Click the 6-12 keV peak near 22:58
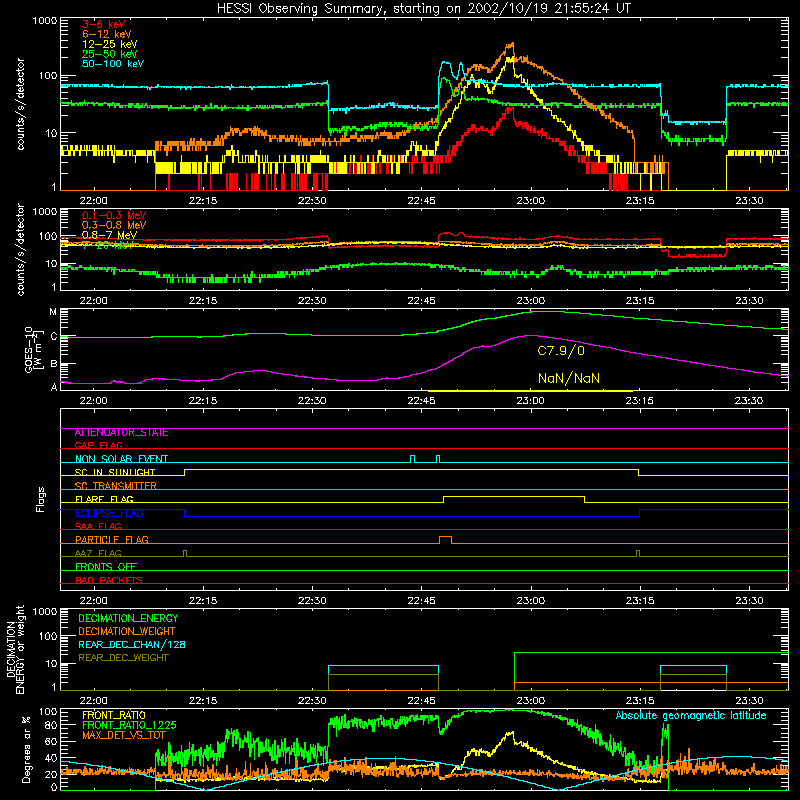Screen dimensions: 800x800 point(511,45)
